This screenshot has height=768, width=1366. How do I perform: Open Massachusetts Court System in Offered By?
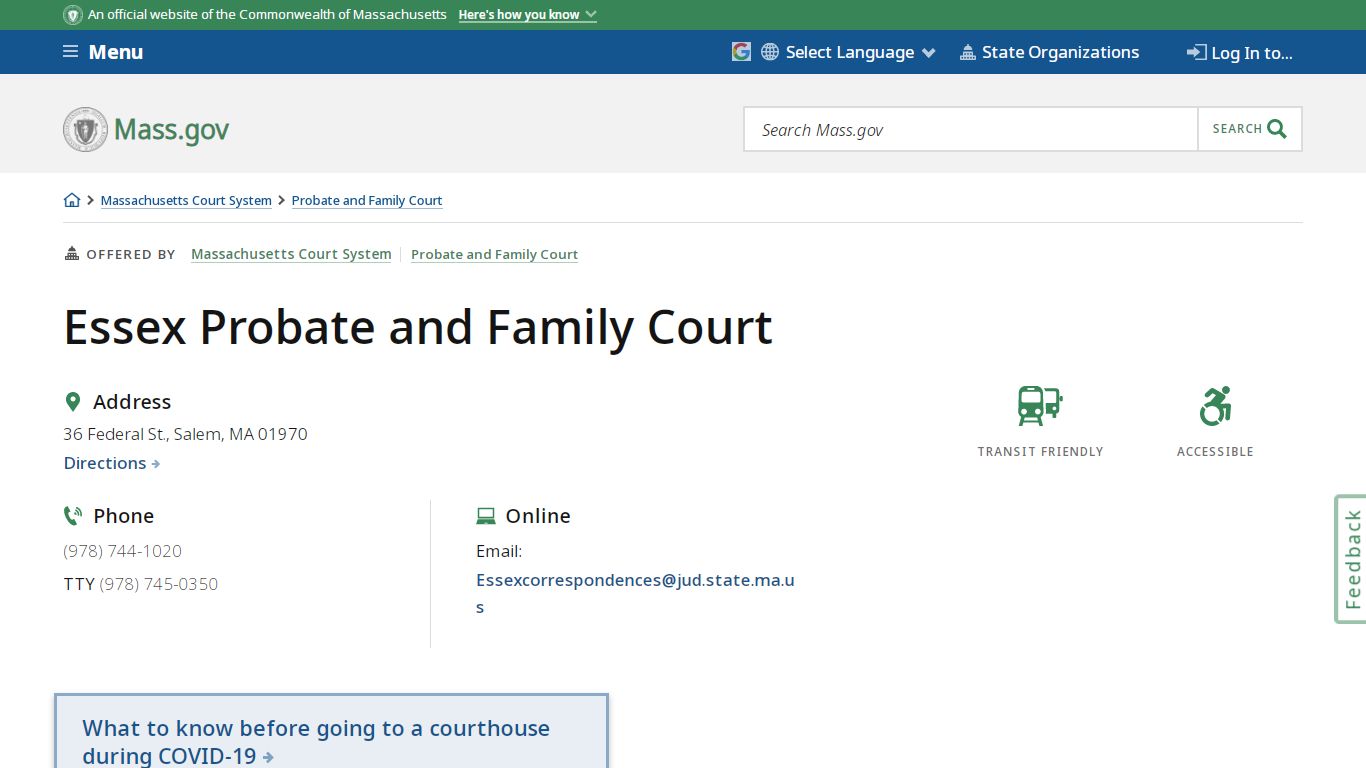[x=291, y=254]
